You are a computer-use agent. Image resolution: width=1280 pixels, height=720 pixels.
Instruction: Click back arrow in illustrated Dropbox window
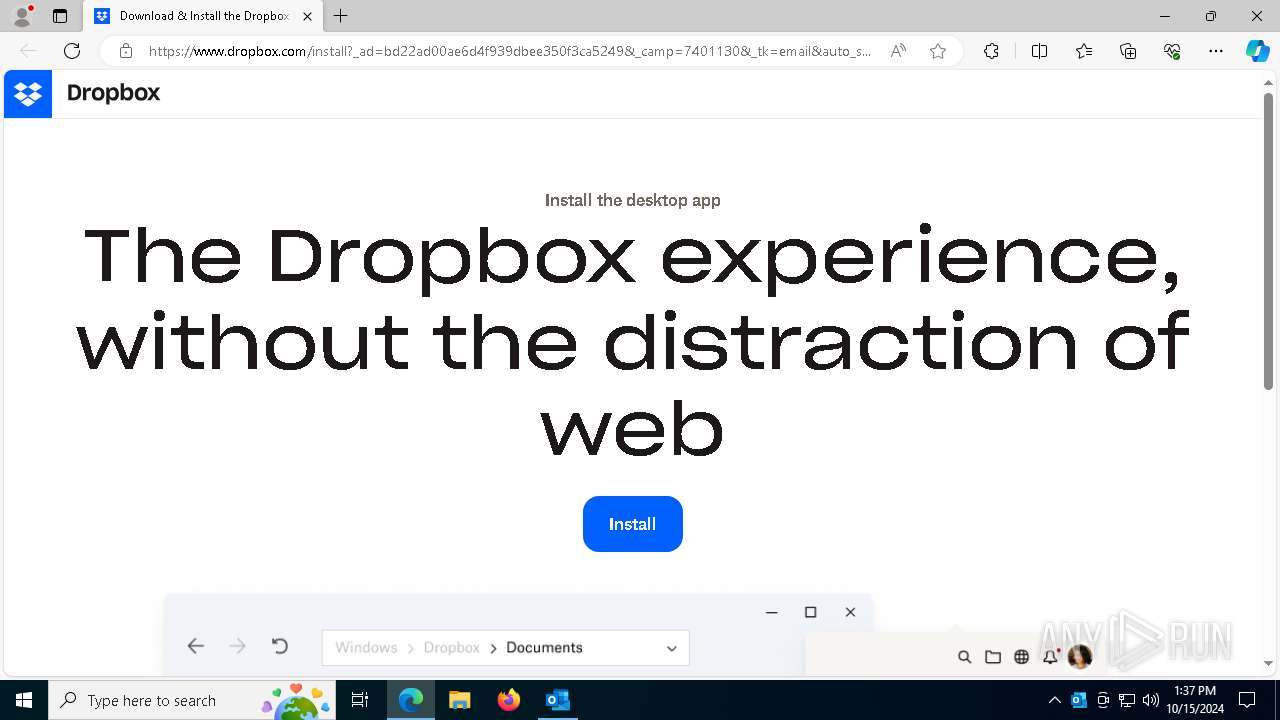196,647
